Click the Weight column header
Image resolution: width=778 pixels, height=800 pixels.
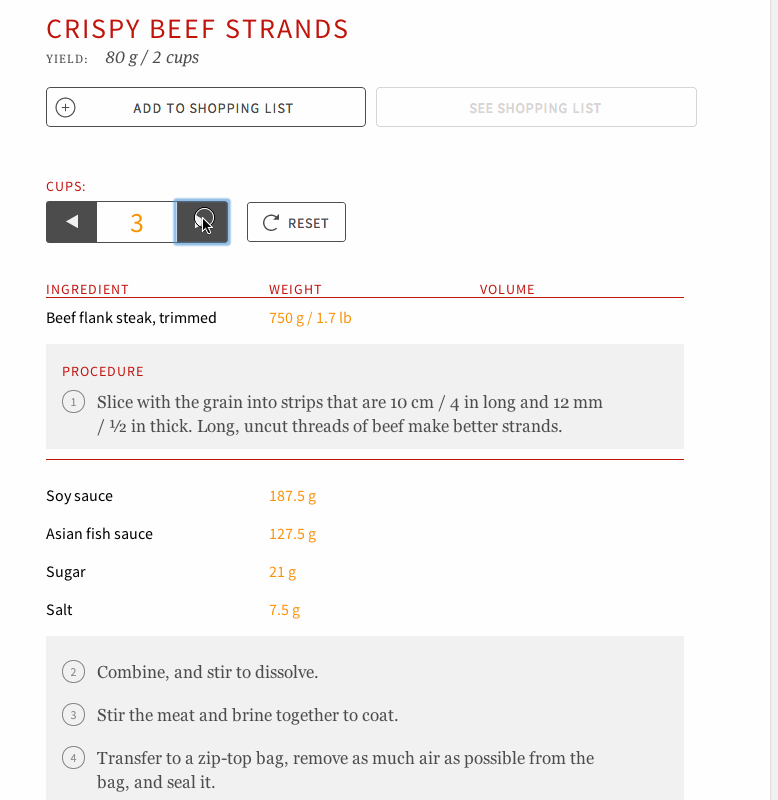point(295,289)
